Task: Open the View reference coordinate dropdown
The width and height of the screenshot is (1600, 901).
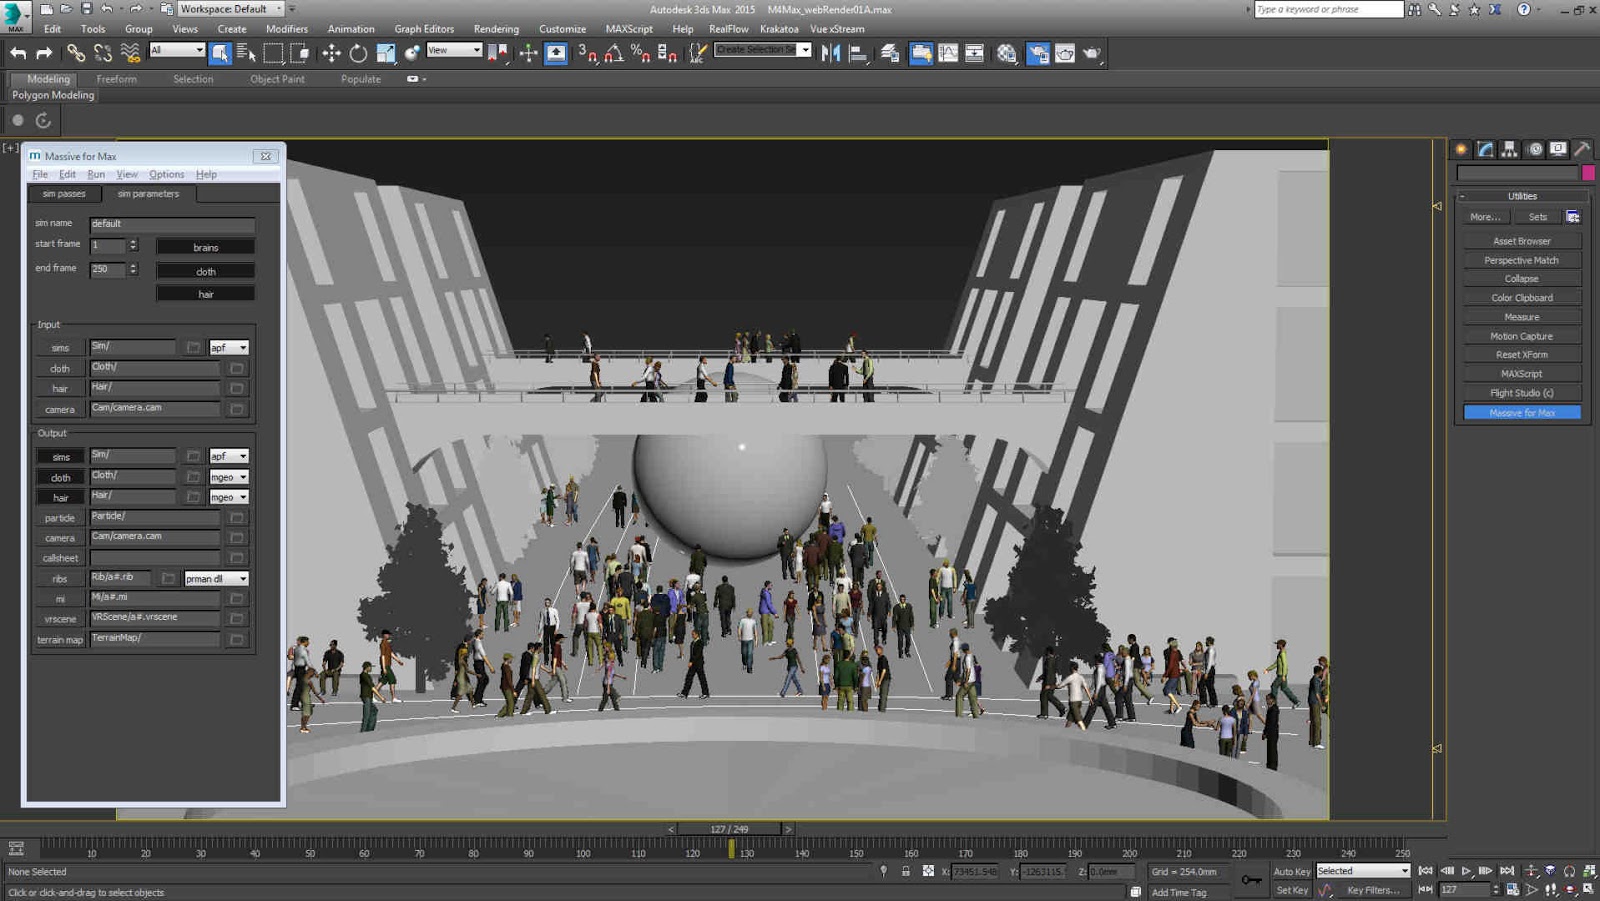Action: [x=454, y=50]
